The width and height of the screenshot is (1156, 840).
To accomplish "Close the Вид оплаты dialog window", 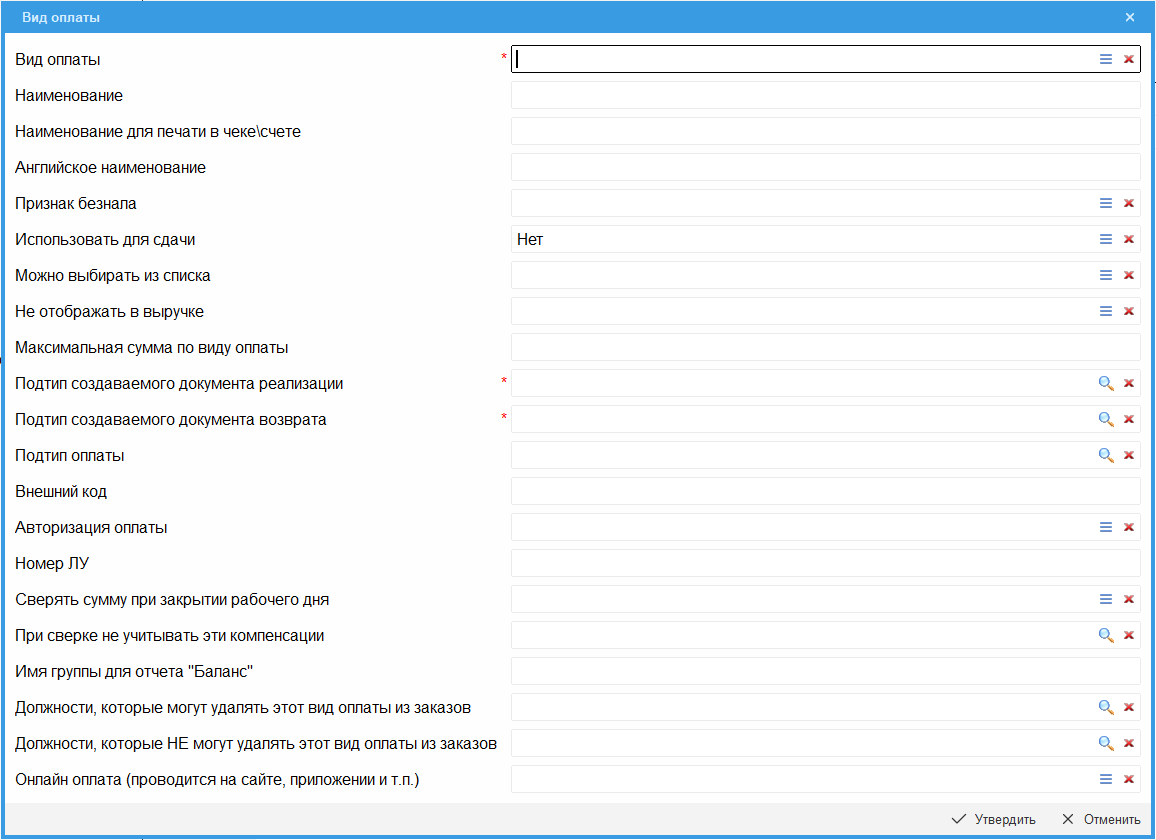I will click(x=1130, y=17).
